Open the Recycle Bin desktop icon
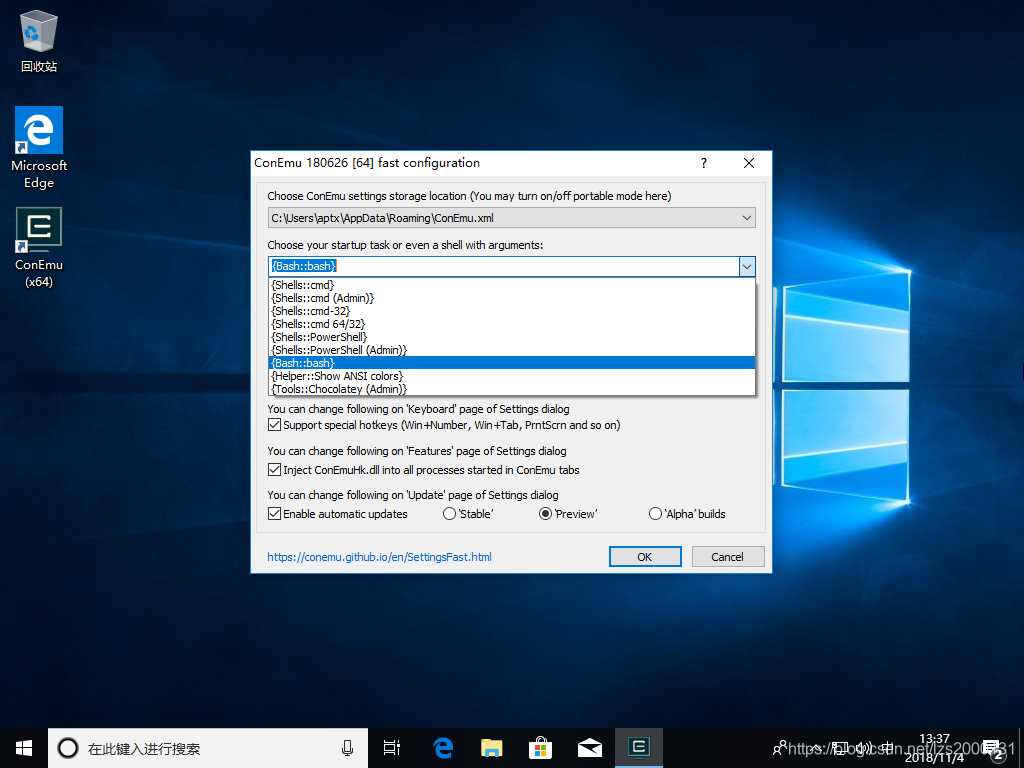Viewport: 1024px width, 768px height. [x=39, y=40]
